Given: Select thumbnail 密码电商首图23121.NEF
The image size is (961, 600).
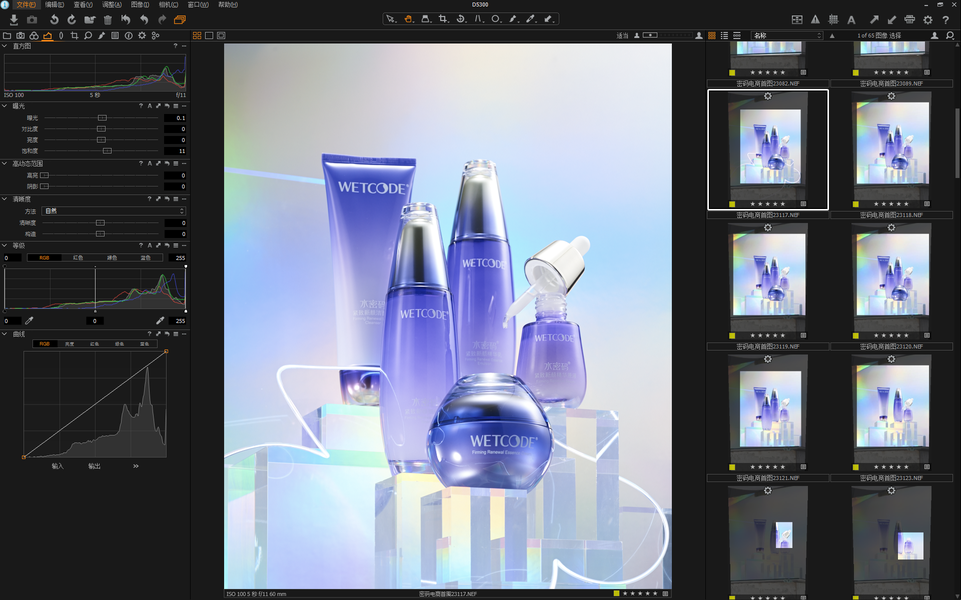Looking at the screenshot, I should click(768, 414).
